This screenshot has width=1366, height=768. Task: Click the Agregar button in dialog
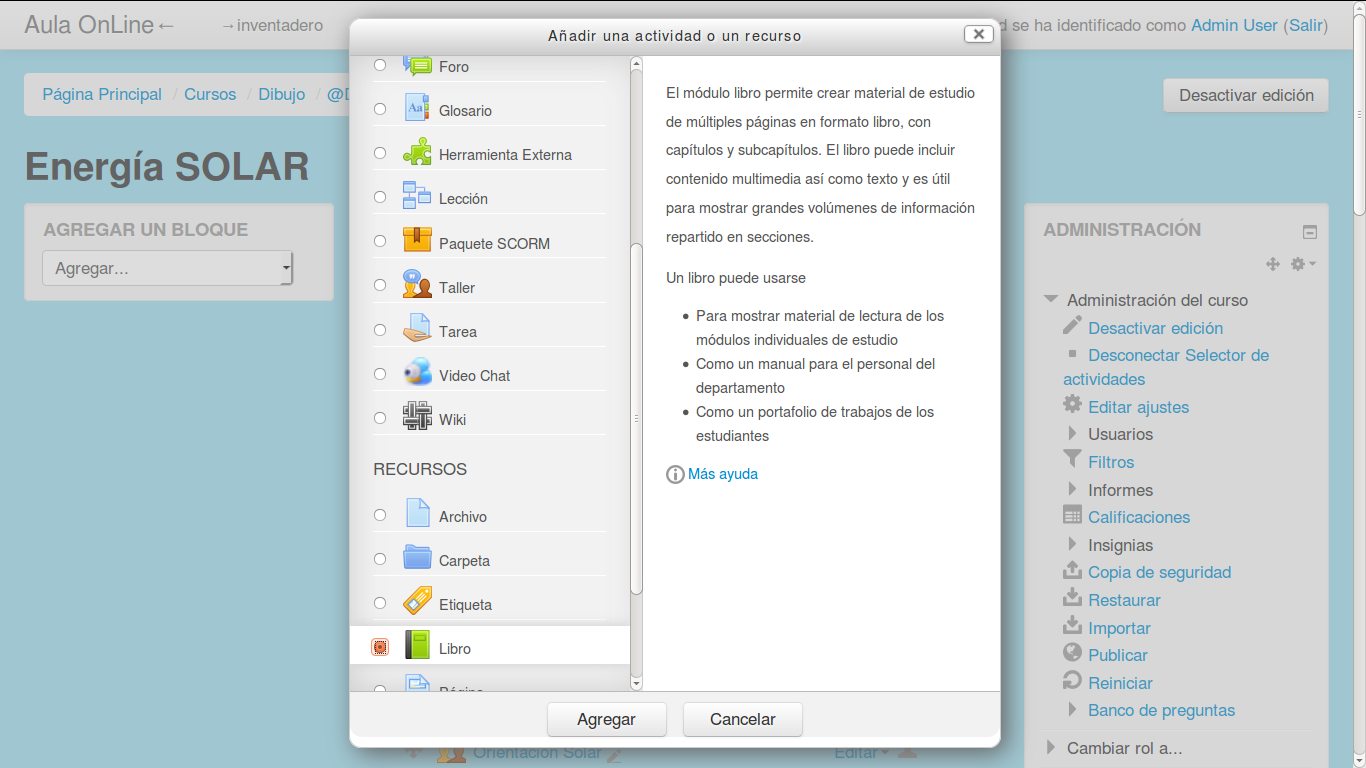(607, 719)
